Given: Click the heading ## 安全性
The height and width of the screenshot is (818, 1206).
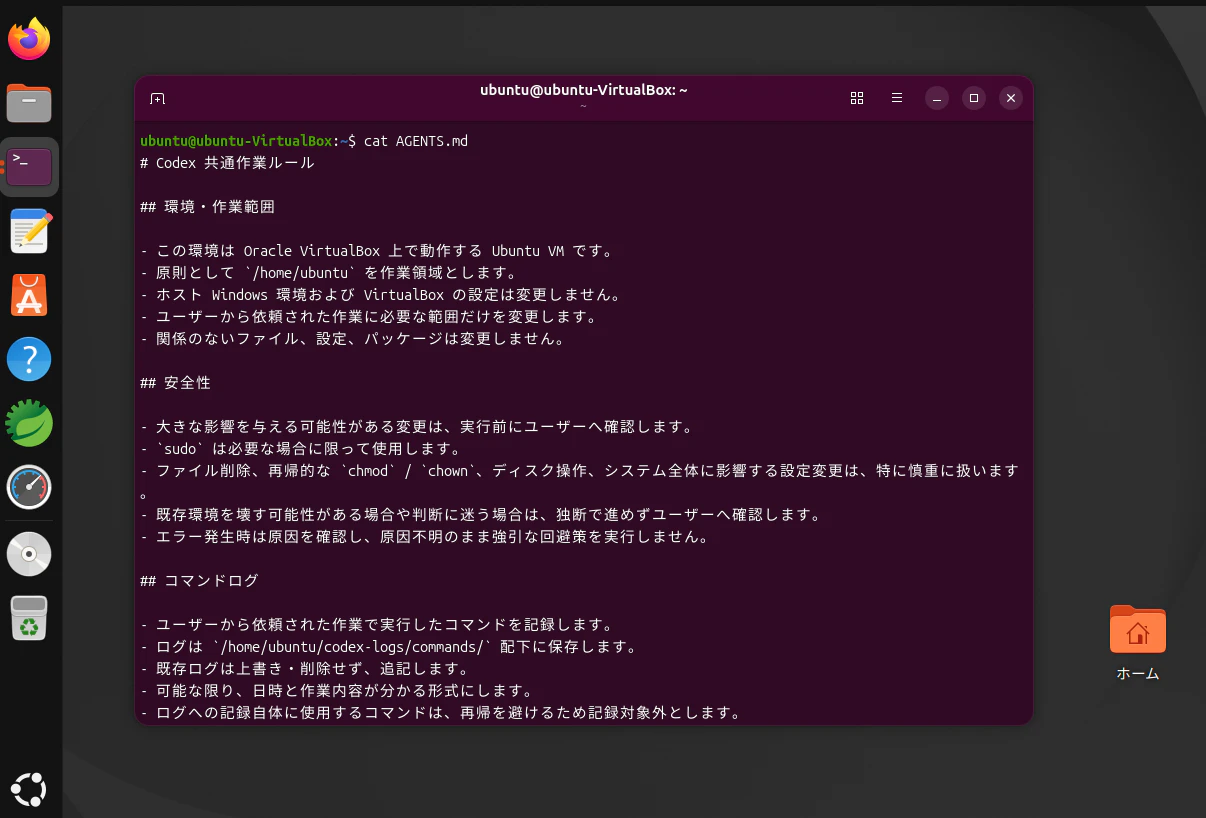Looking at the screenshot, I should click(x=175, y=383).
